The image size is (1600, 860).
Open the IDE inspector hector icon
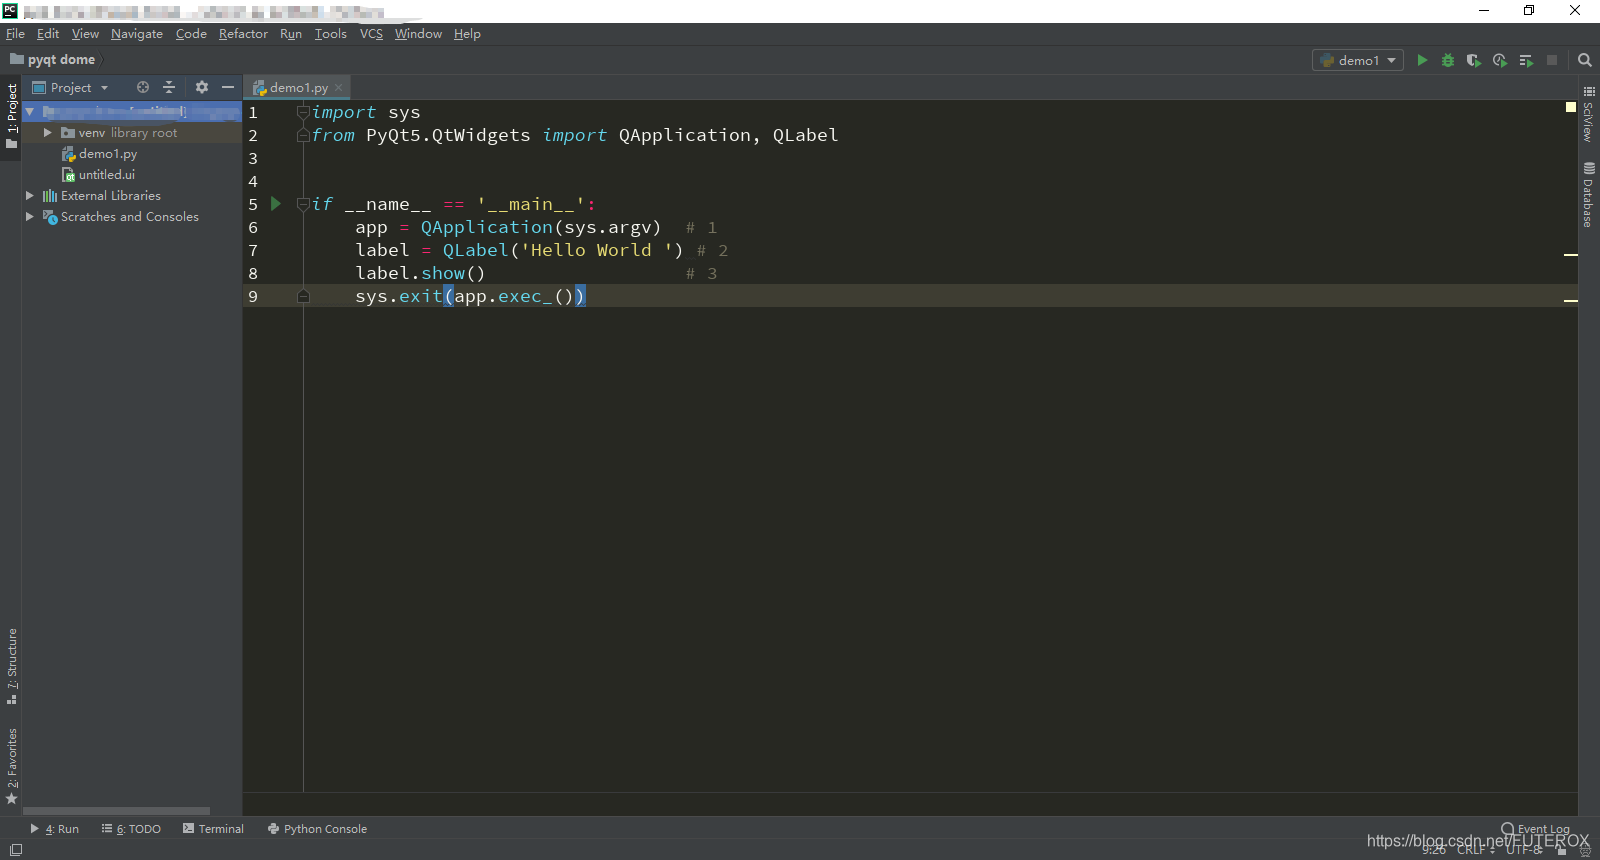coord(1584,850)
